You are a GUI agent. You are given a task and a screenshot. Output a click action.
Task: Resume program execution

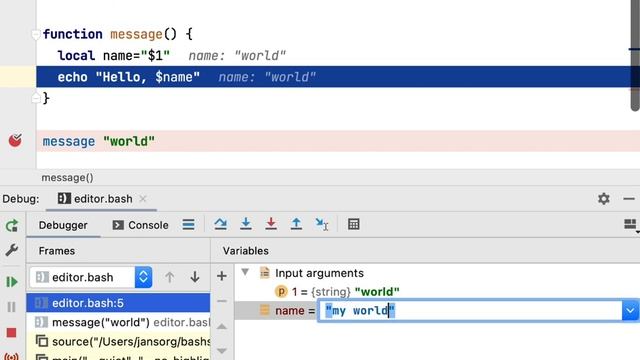12,282
